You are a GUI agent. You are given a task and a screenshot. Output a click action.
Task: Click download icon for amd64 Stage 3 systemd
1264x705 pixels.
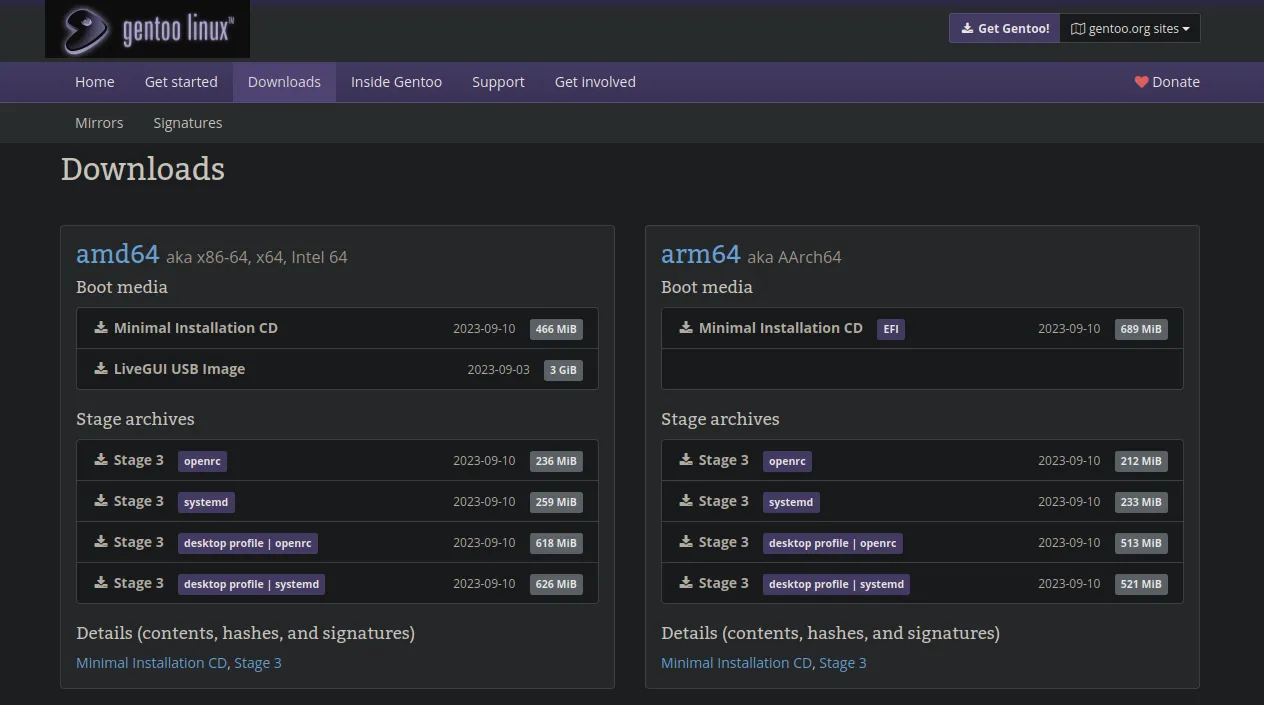[x=101, y=501]
